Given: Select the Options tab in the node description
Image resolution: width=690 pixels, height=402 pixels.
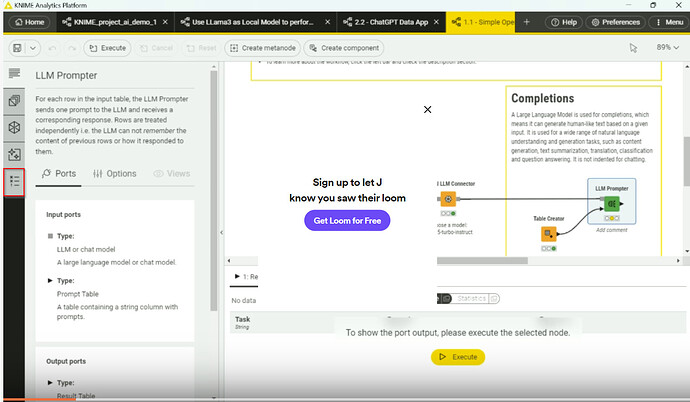Looking at the screenshot, I should pyautogui.click(x=114, y=174).
